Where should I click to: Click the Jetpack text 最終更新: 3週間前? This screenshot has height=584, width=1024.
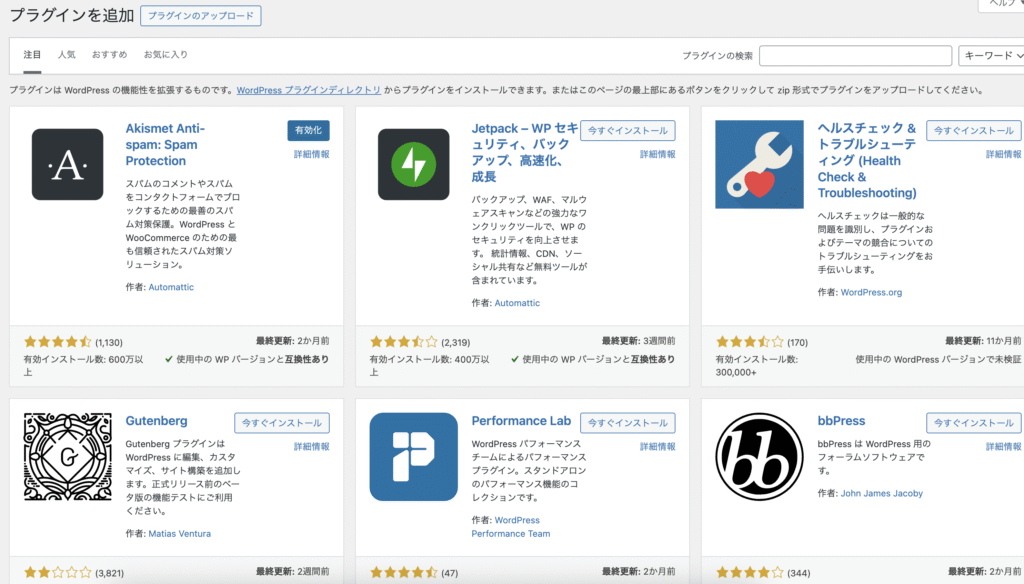click(x=639, y=341)
